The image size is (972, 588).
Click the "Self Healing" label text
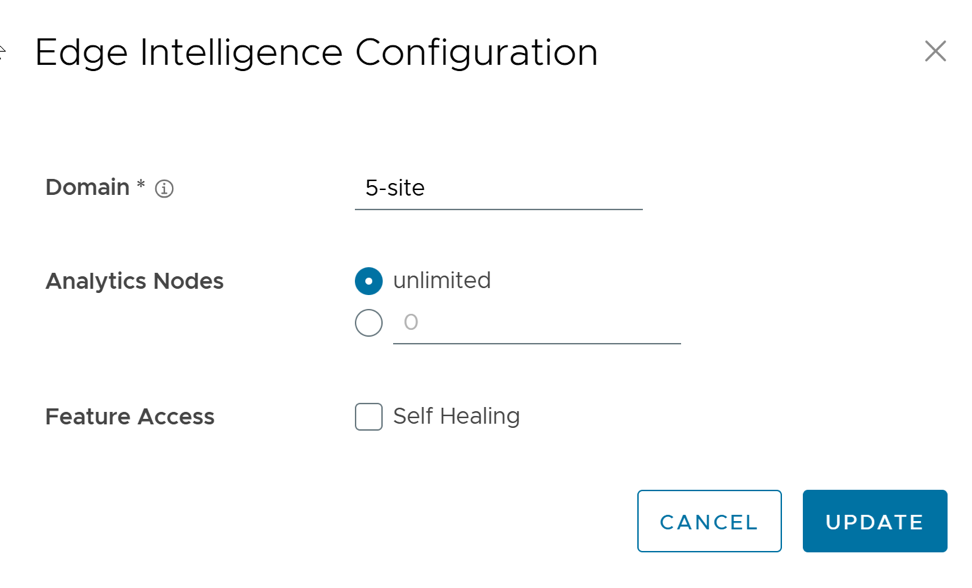coord(456,416)
